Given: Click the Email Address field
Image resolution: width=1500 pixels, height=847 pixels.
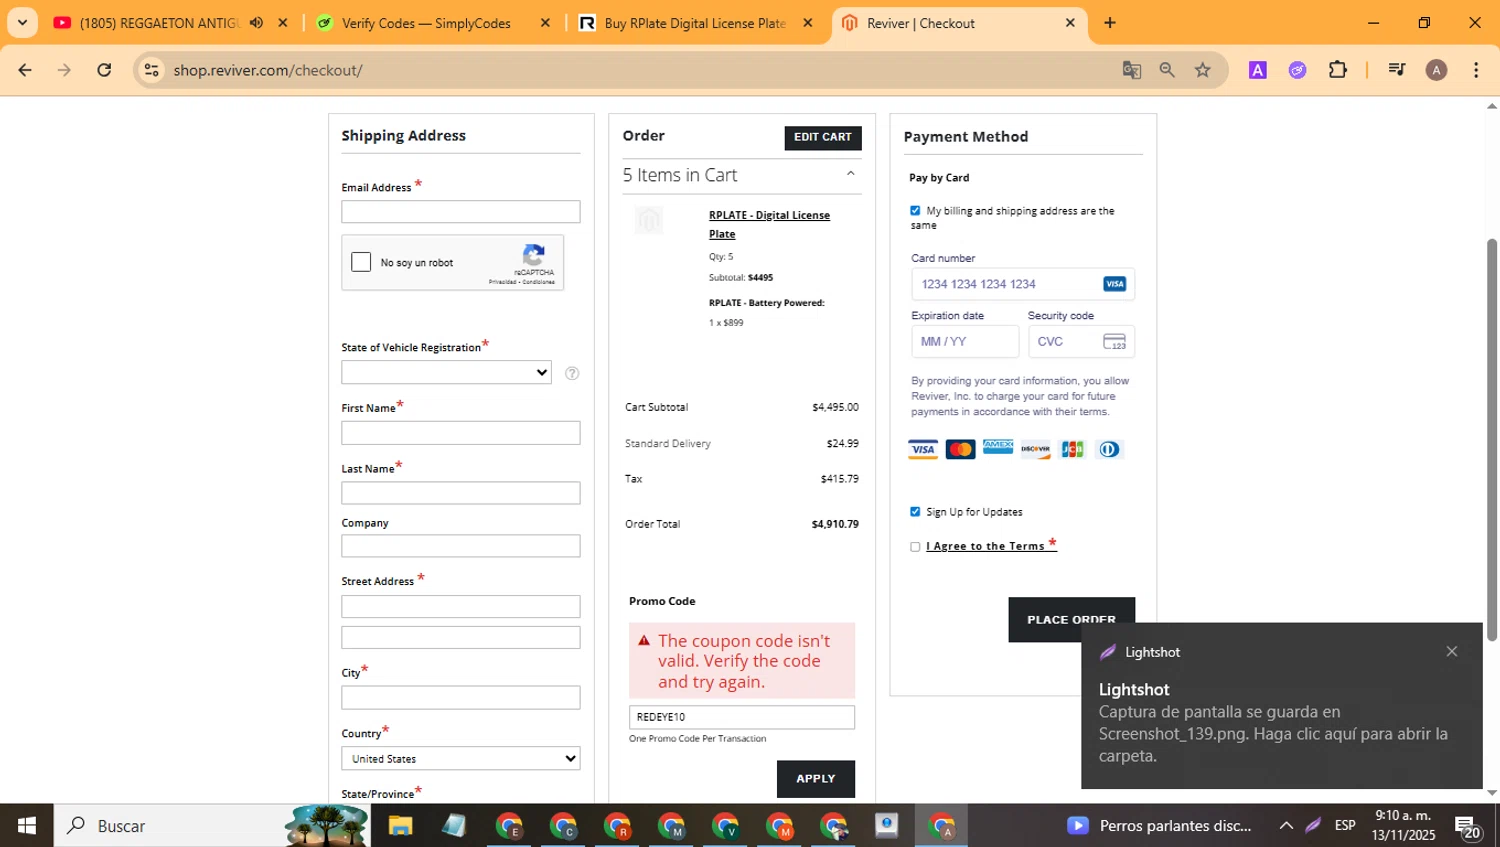Looking at the screenshot, I should coord(461,212).
